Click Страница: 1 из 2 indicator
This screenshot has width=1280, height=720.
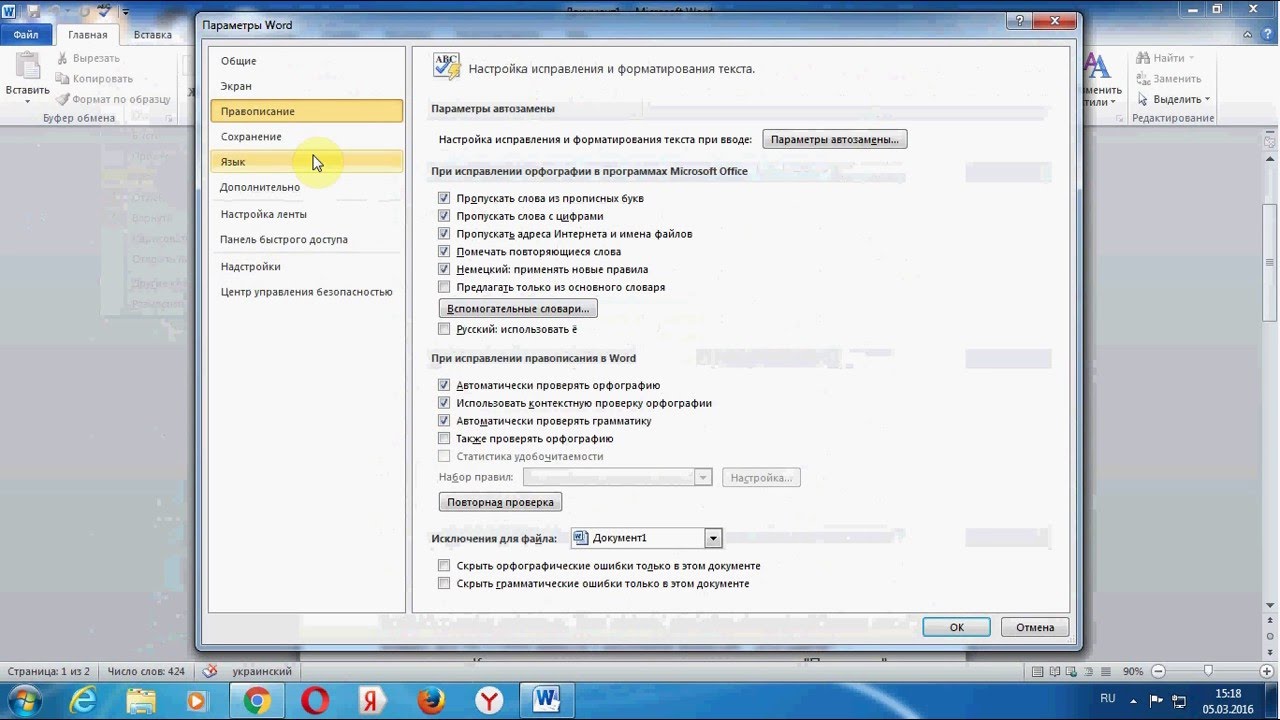point(48,672)
